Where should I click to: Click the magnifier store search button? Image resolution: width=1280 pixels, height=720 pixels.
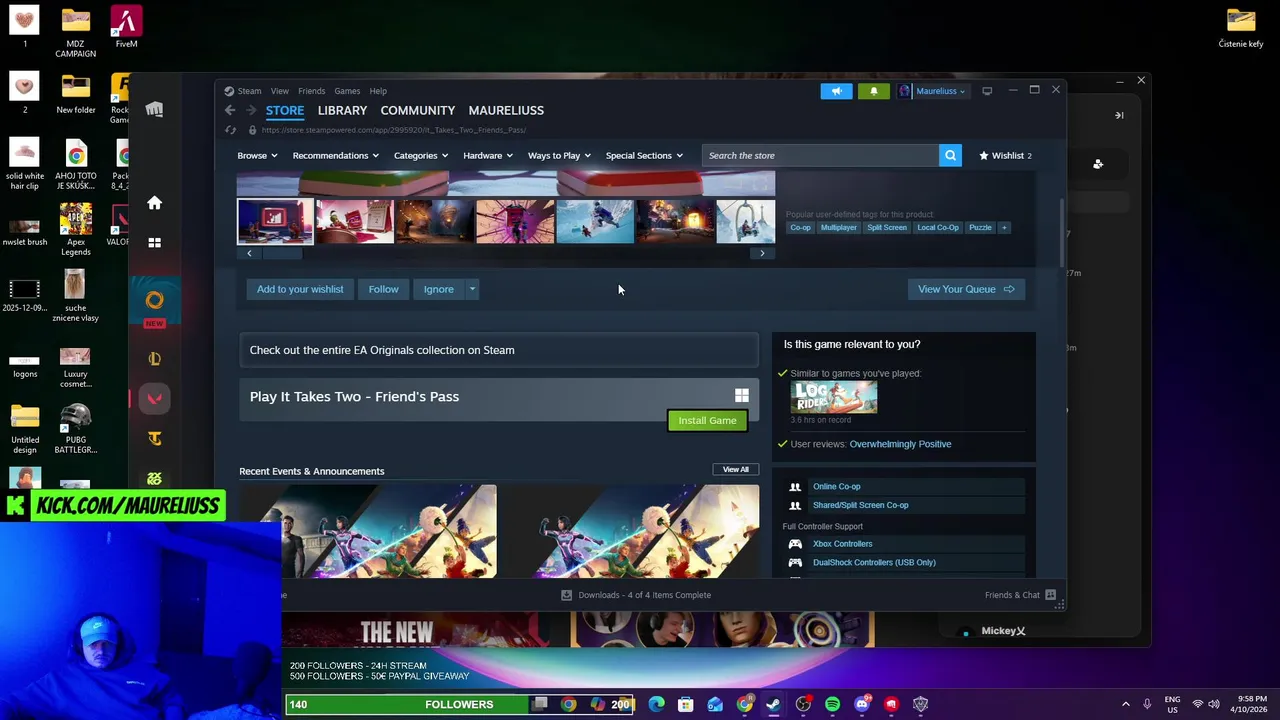pos(950,155)
